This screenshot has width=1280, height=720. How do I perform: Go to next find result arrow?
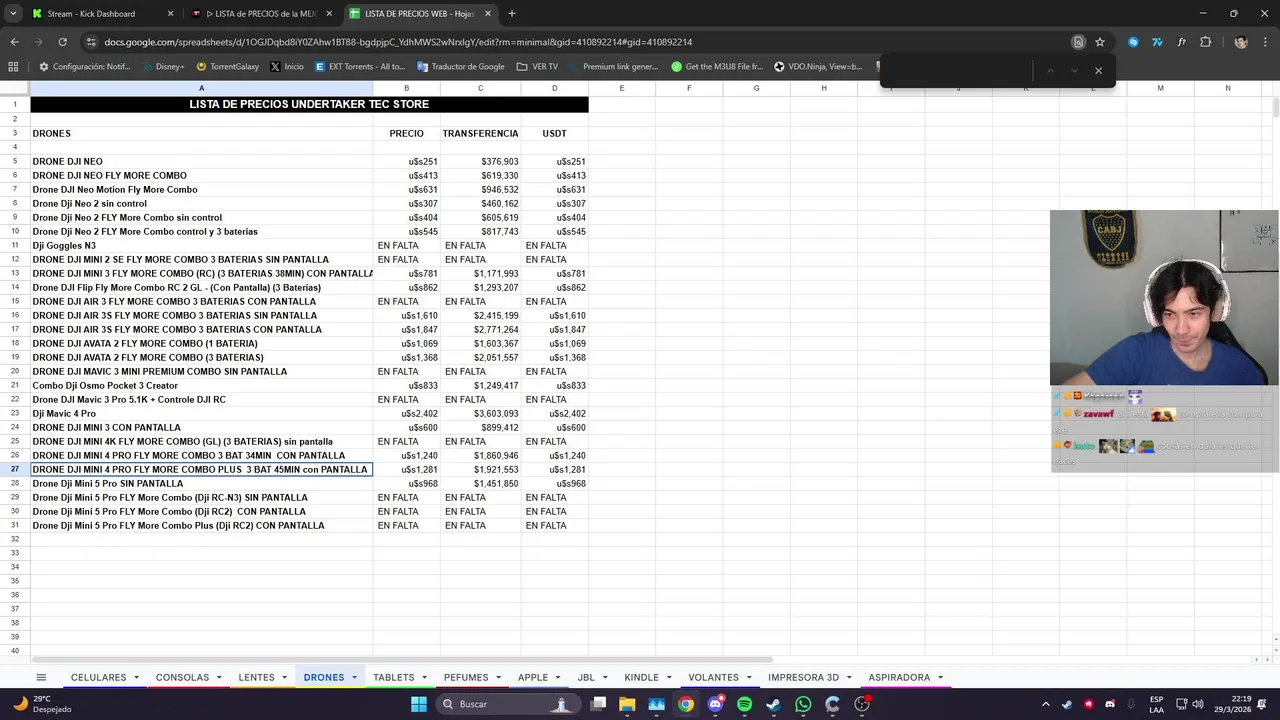(x=1074, y=70)
